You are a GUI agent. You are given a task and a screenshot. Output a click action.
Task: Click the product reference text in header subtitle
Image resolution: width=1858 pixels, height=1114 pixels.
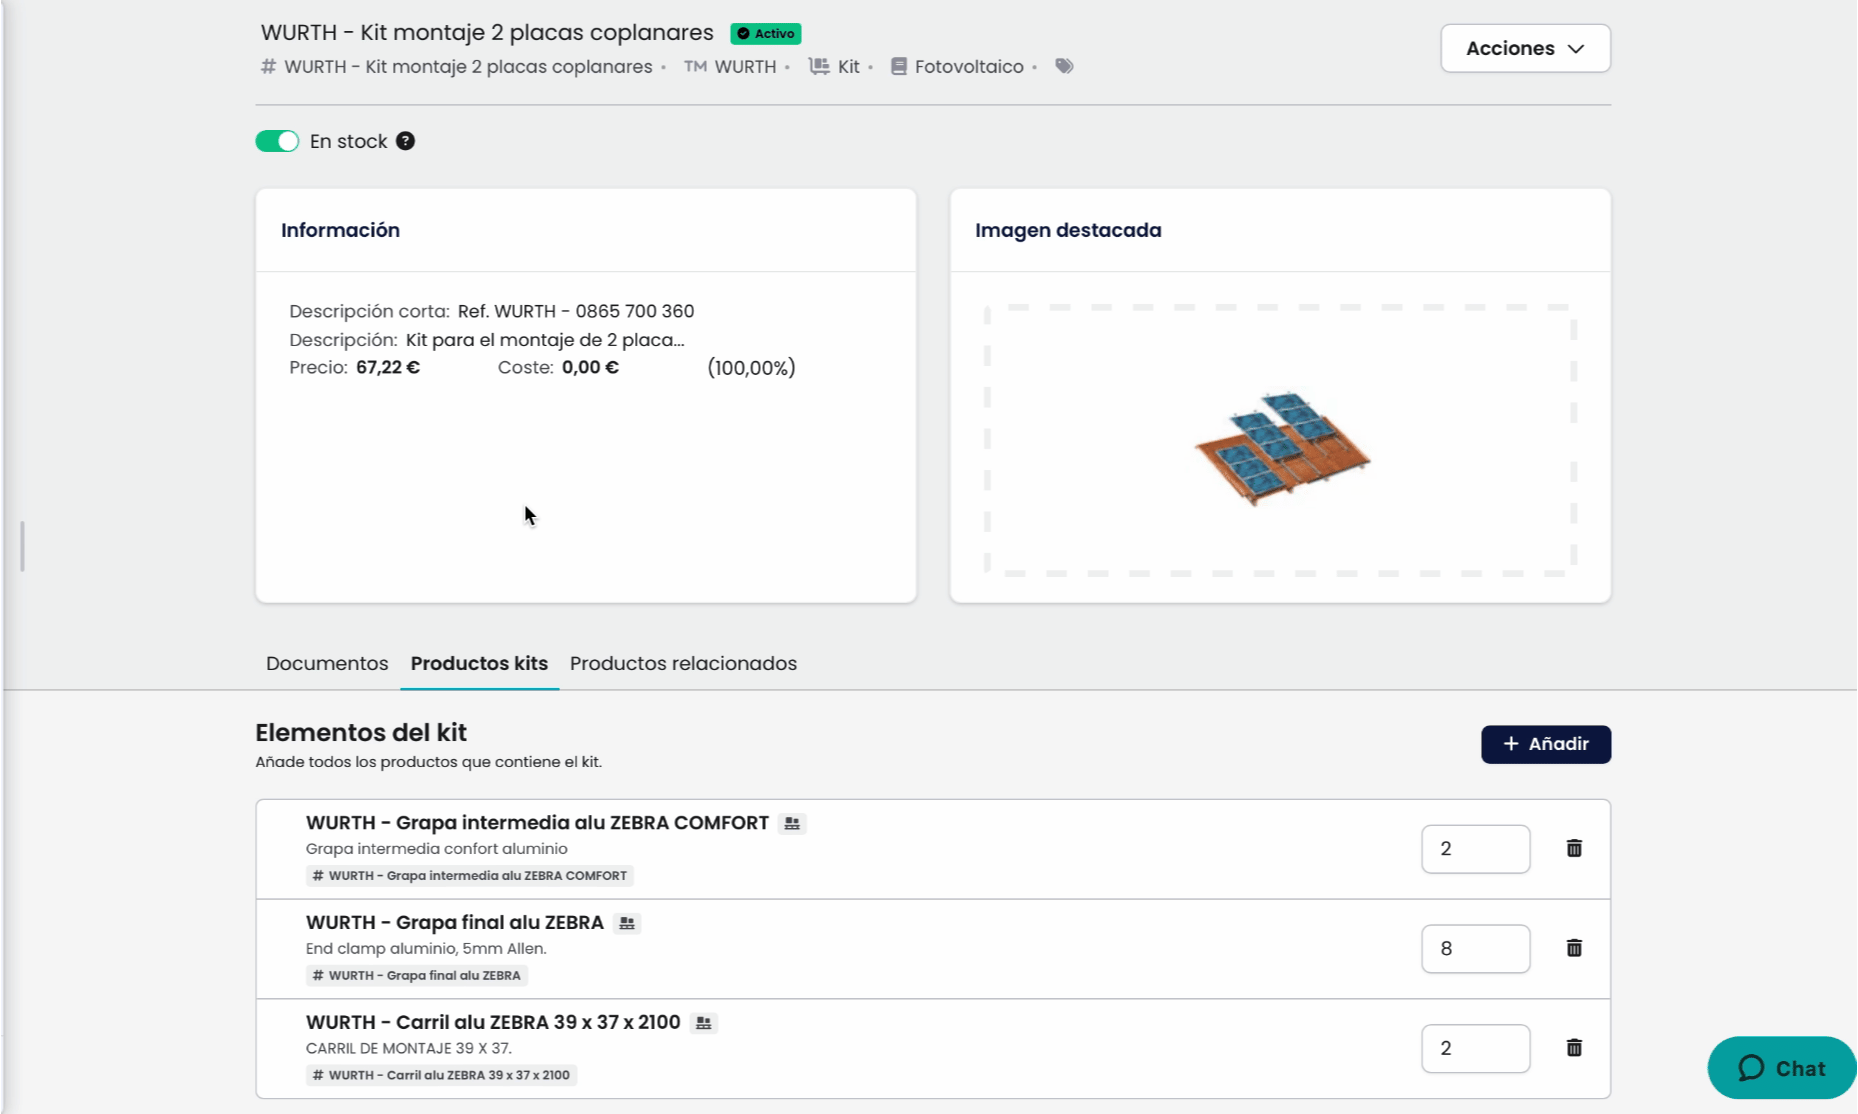click(x=468, y=66)
